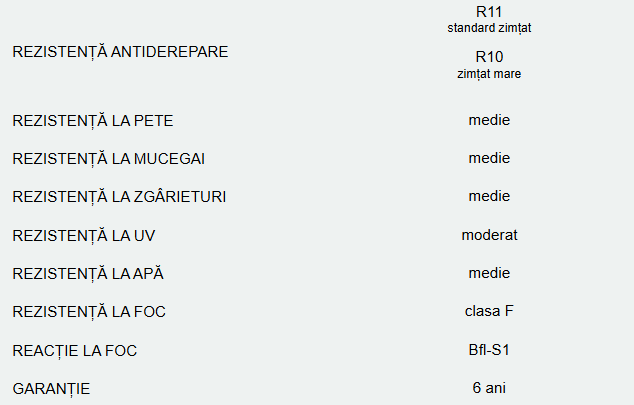Viewport: 634px width, 405px height.
Task: Click the REZISTENȚĂ ANTIDEREPARE label
Action: click(x=120, y=52)
